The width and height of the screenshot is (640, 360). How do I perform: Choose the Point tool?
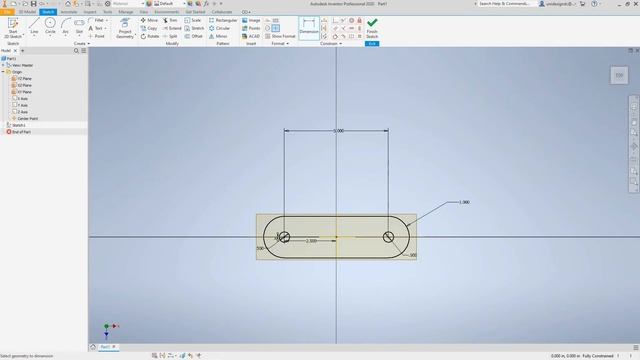tap(97, 36)
